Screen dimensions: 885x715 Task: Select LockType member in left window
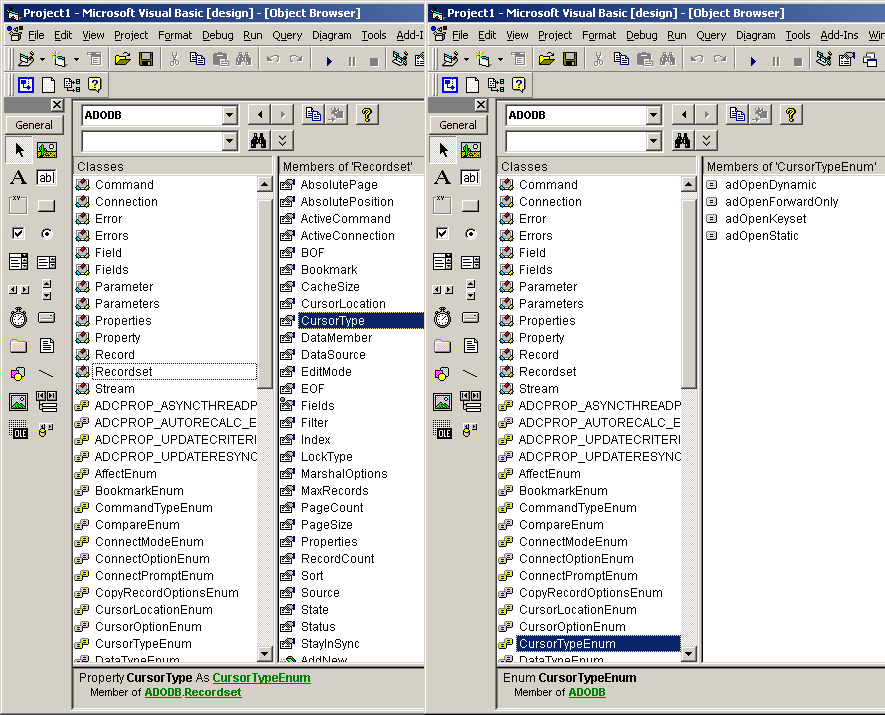pyautogui.click(x=326, y=457)
